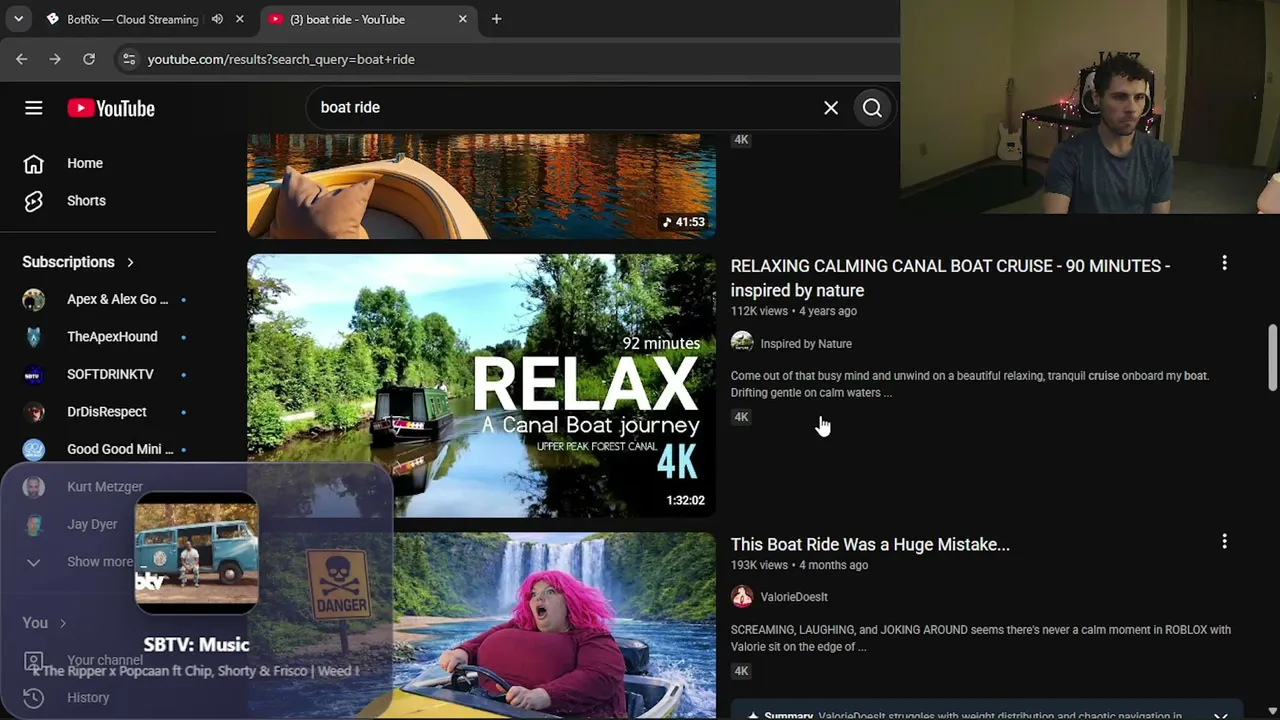Click the 'SCREAMING, LAUGHING' description snippet

click(x=981, y=638)
